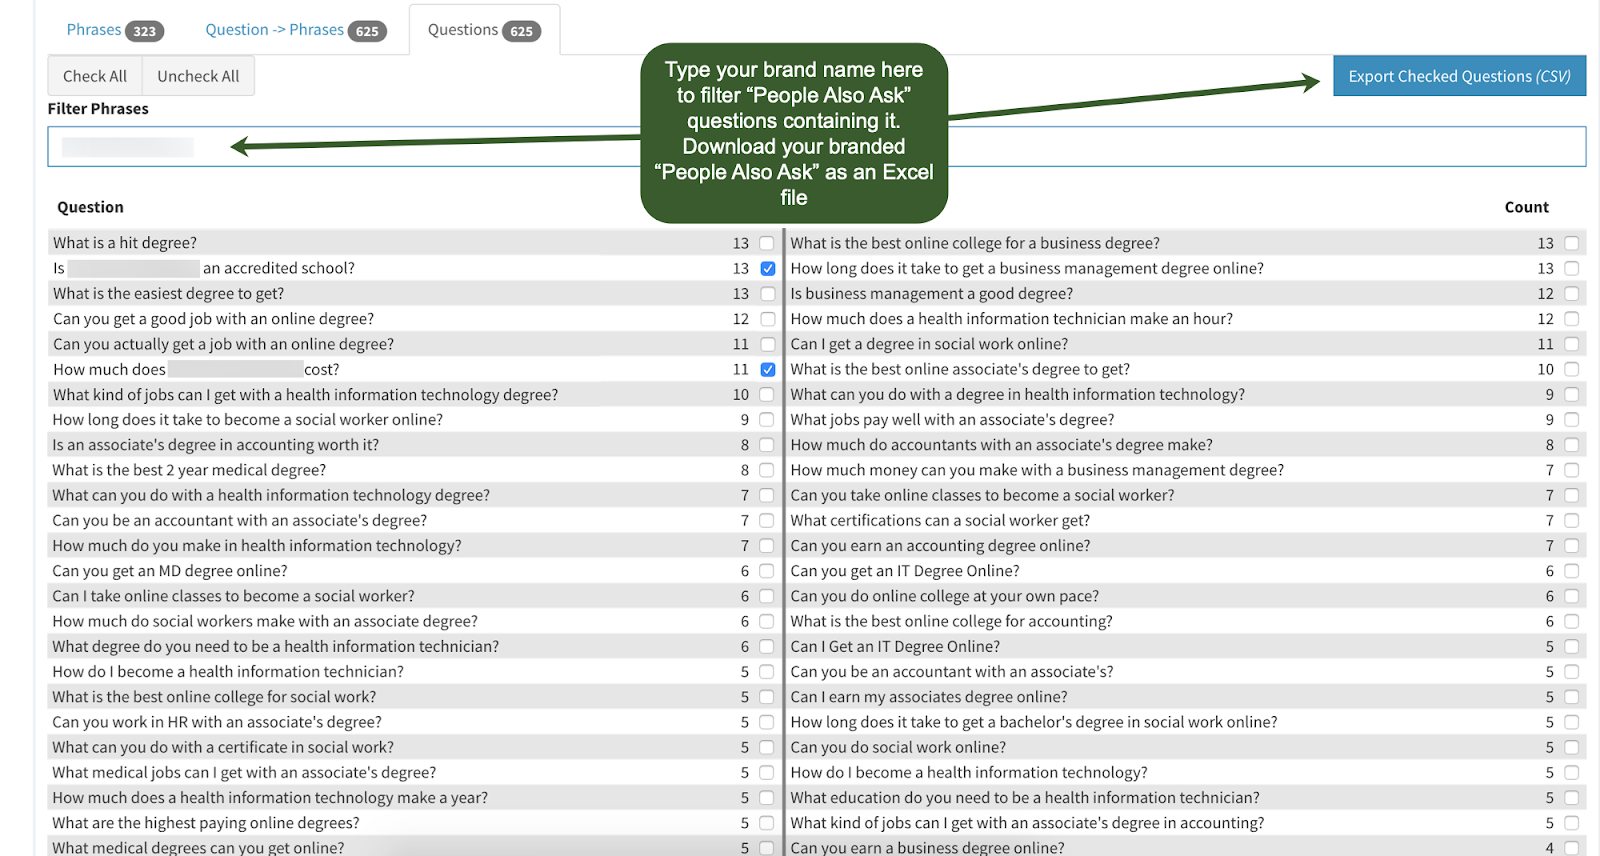The height and width of the screenshot is (856, 1600).
Task: Click the Question column header
Action: point(90,207)
